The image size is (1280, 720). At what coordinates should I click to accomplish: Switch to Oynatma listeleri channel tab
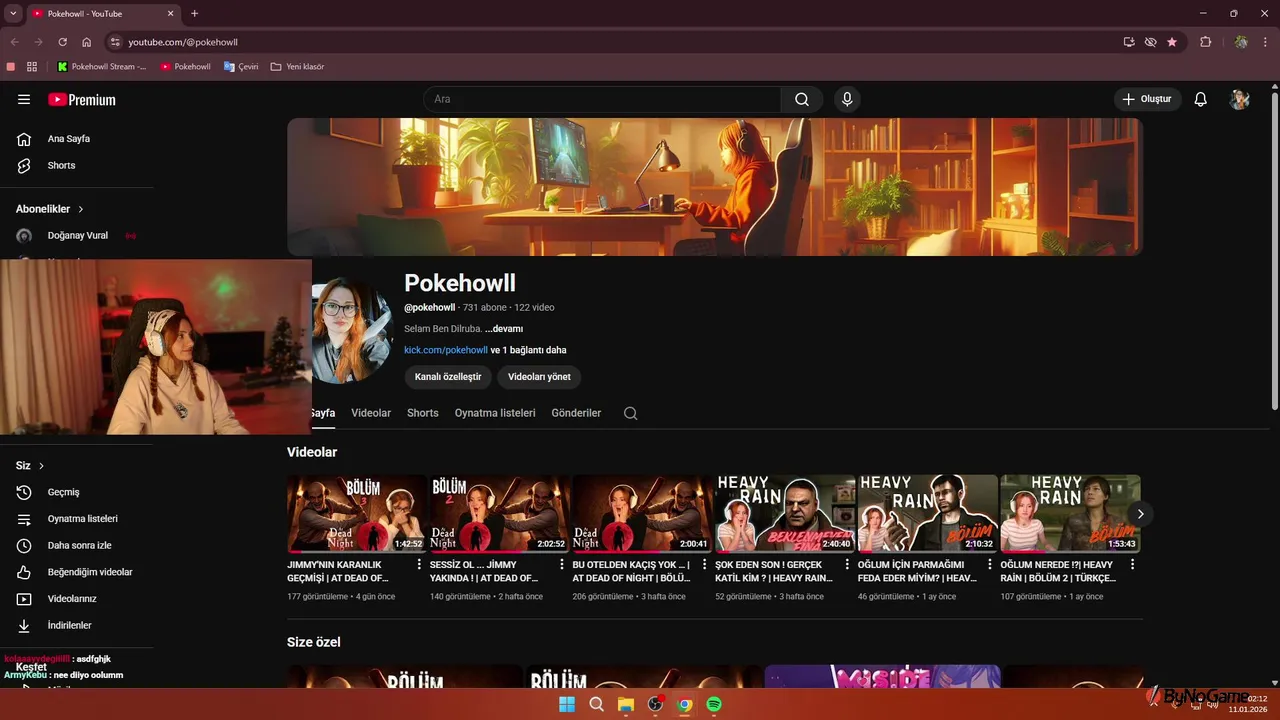(x=495, y=413)
